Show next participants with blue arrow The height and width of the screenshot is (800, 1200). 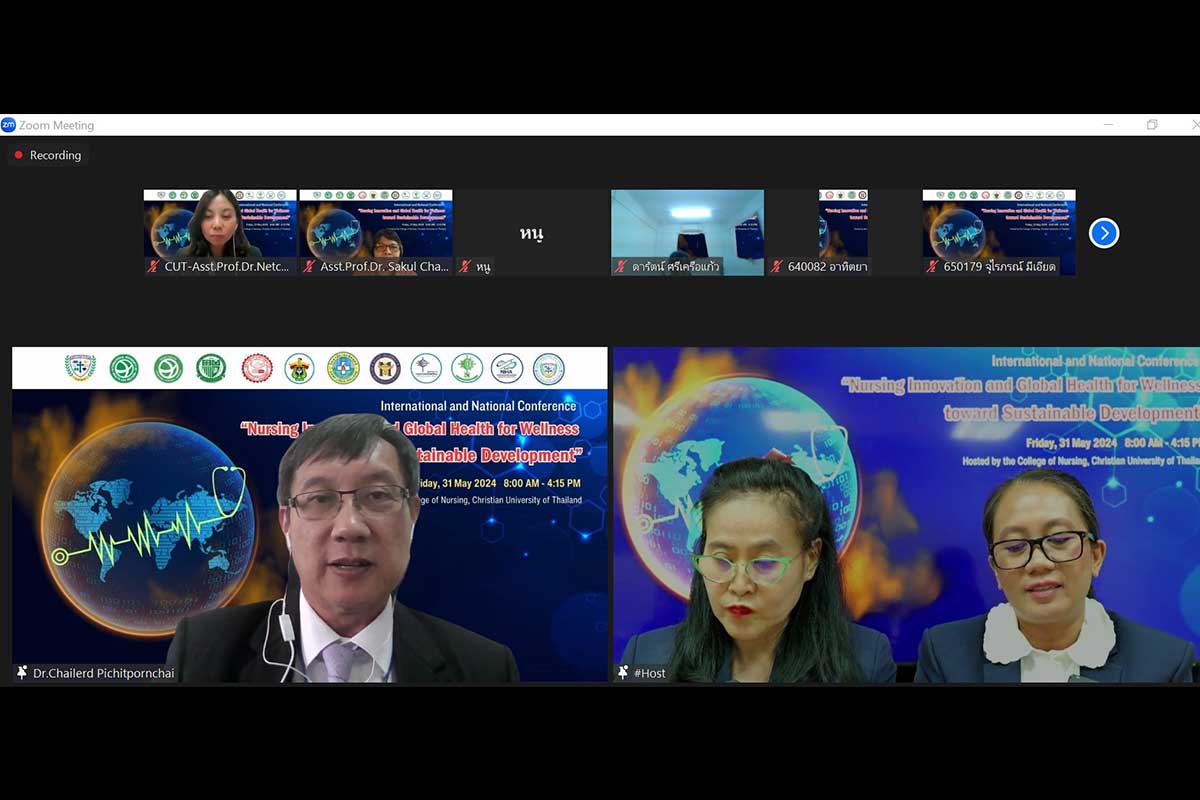pyautogui.click(x=1103, y=233)
